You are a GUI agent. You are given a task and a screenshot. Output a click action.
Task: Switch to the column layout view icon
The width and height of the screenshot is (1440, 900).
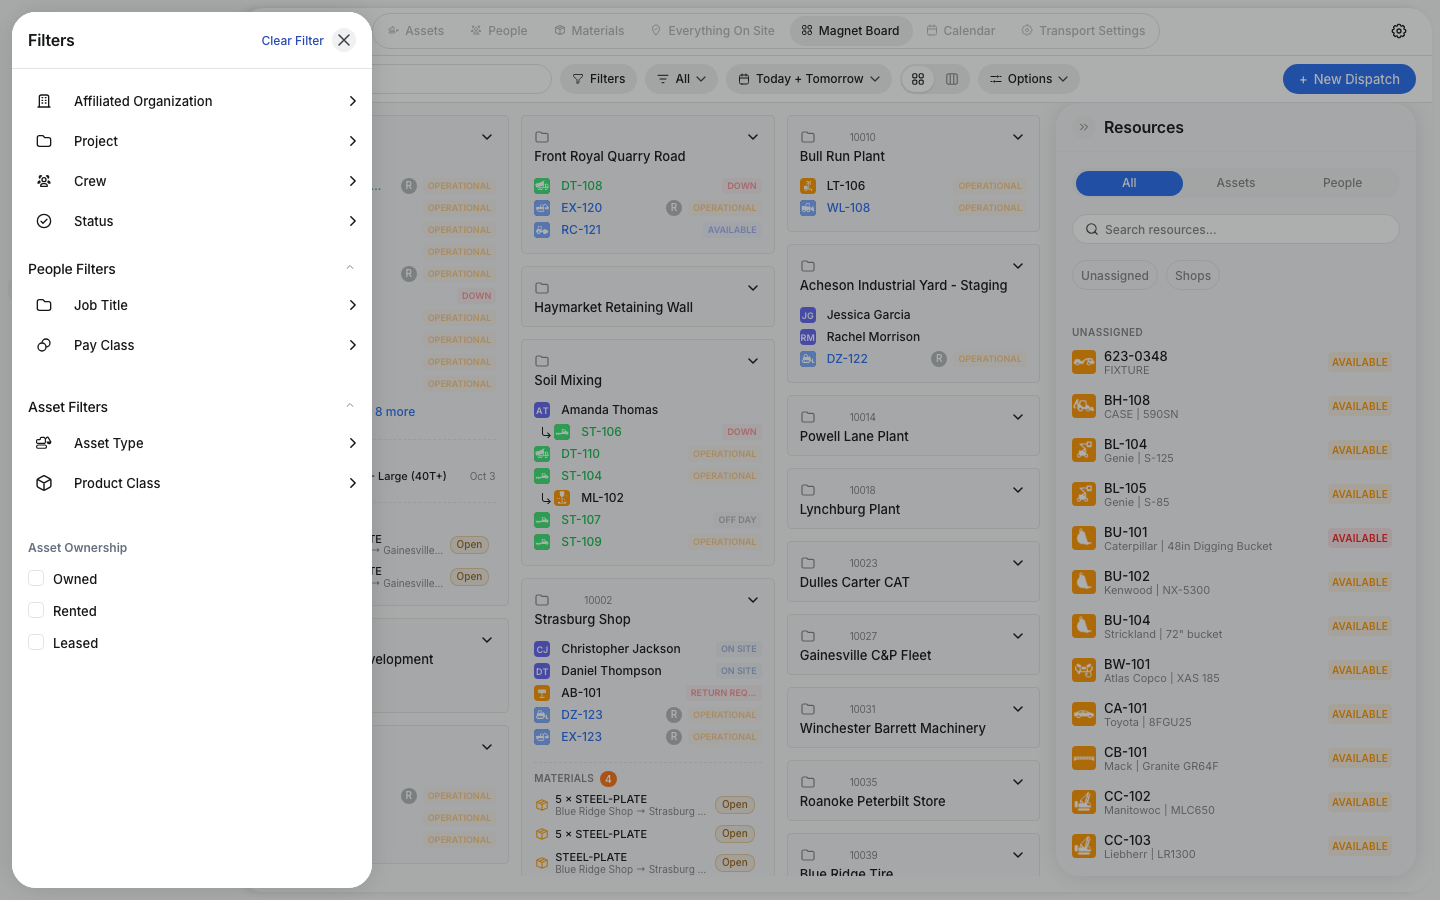click(x=952, y=79)
